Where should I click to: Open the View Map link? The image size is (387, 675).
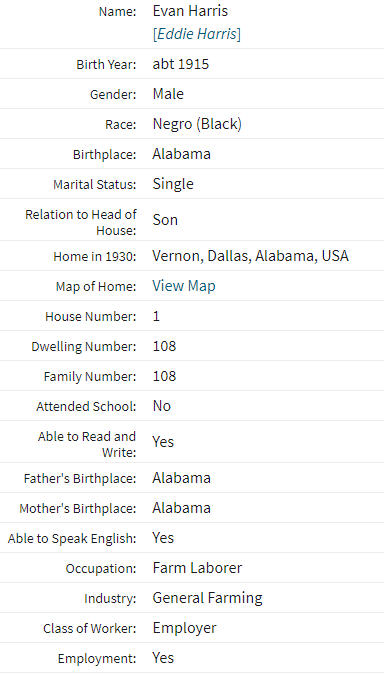coord(184,286)
